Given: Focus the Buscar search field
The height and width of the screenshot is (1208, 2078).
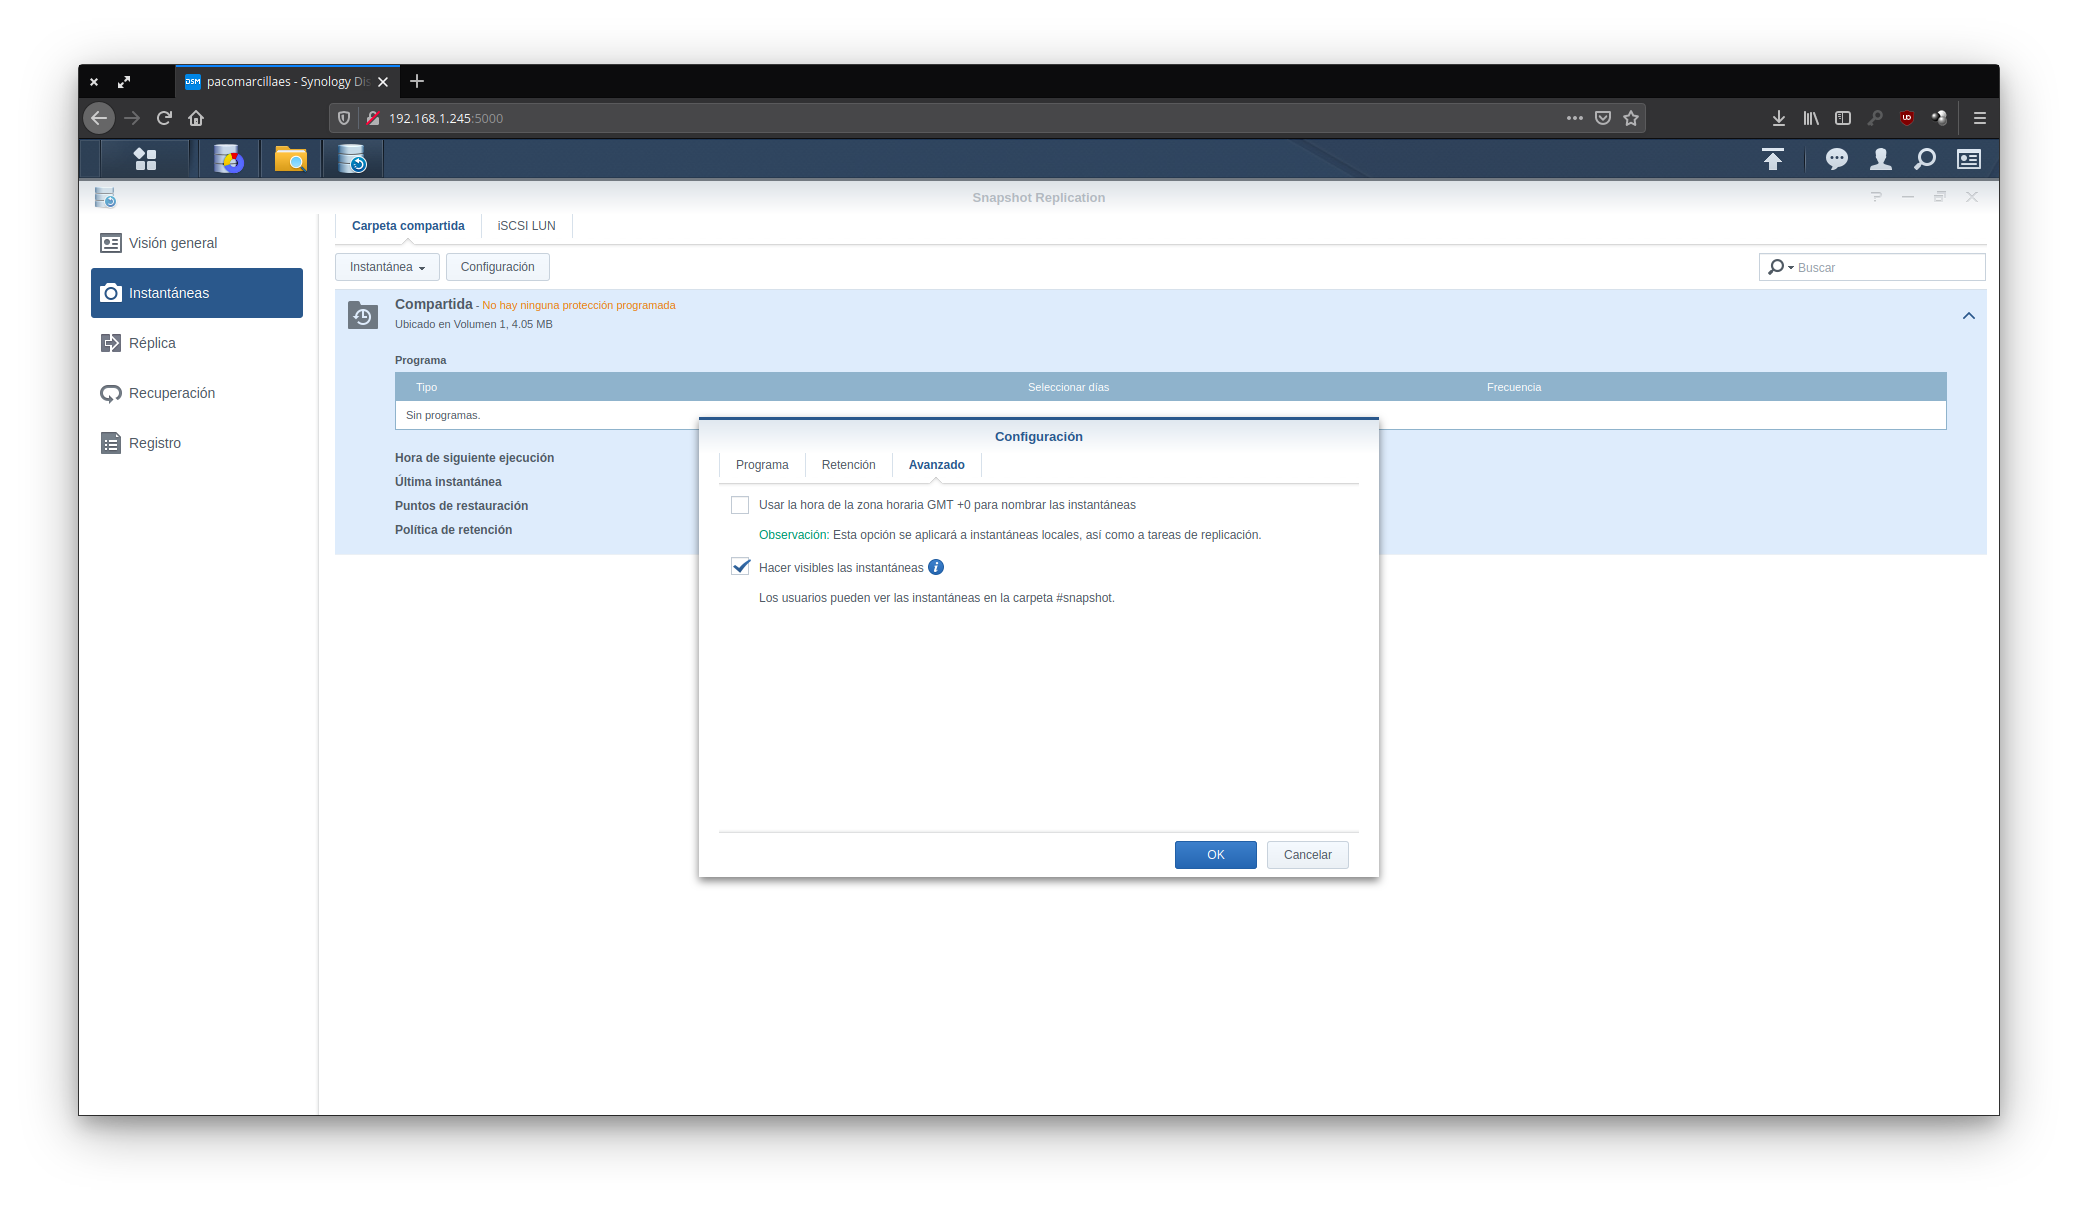Looking at the screenshot, I should [x=1885, y=268].
